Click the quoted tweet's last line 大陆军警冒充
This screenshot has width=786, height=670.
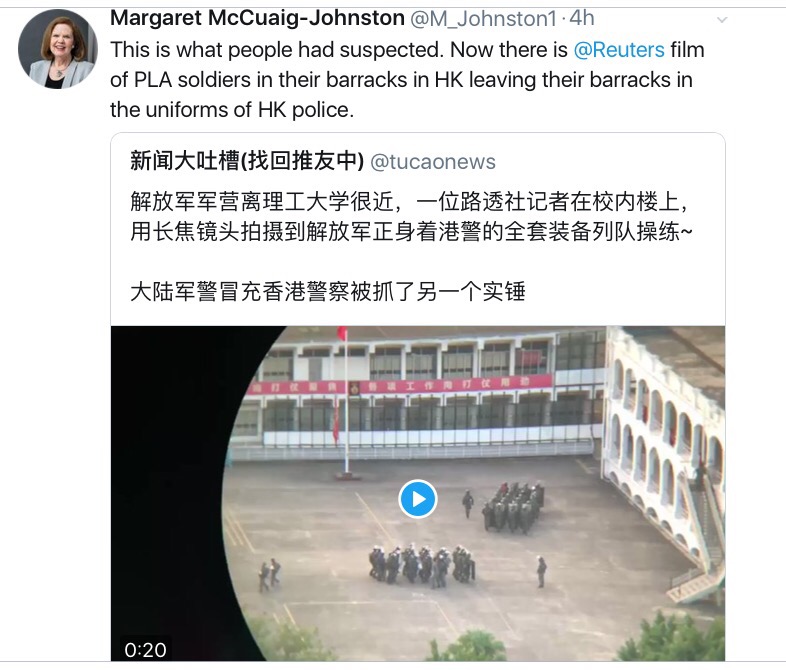coord(327,292)
